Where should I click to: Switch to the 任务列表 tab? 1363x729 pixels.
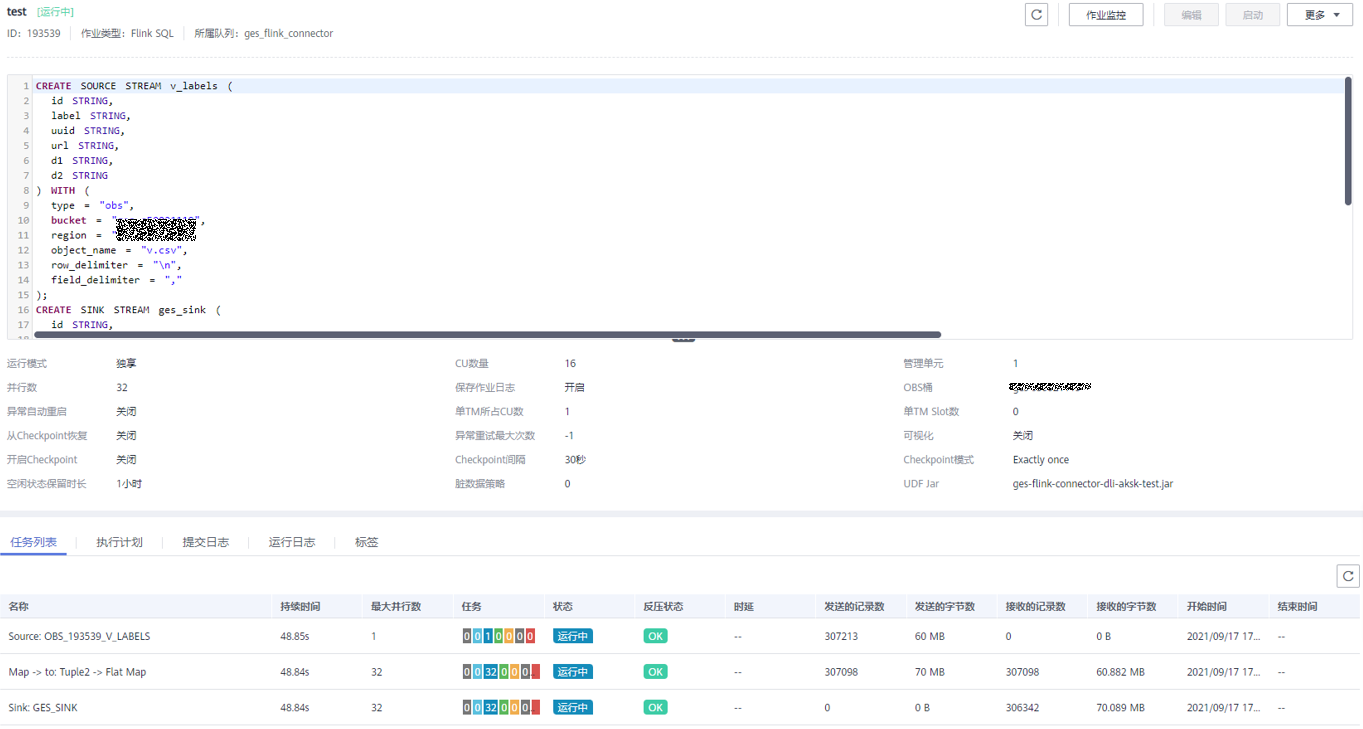(x=33, y=542)
